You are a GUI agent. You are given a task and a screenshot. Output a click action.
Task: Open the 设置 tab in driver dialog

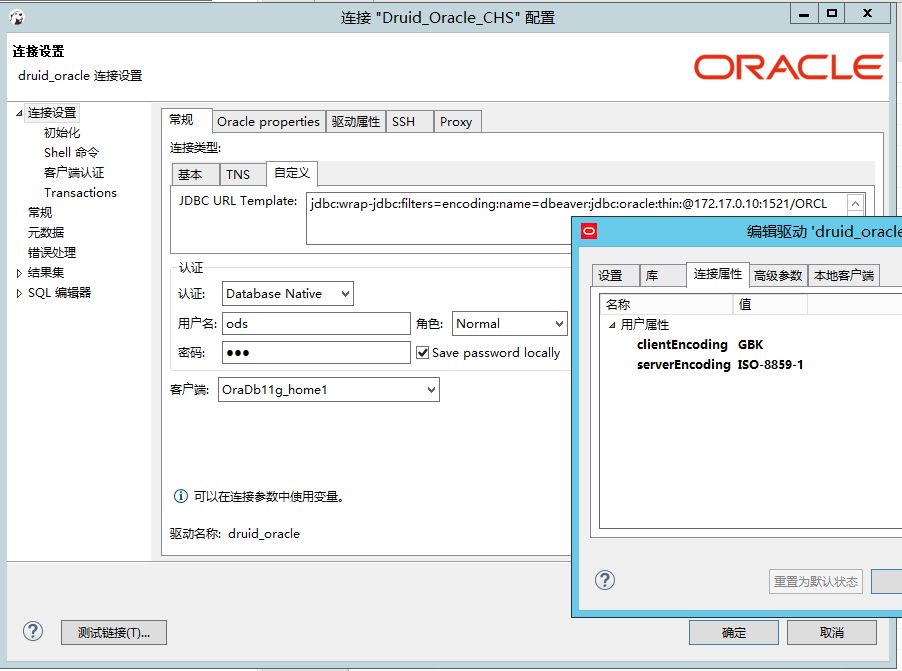pos(615,276)
